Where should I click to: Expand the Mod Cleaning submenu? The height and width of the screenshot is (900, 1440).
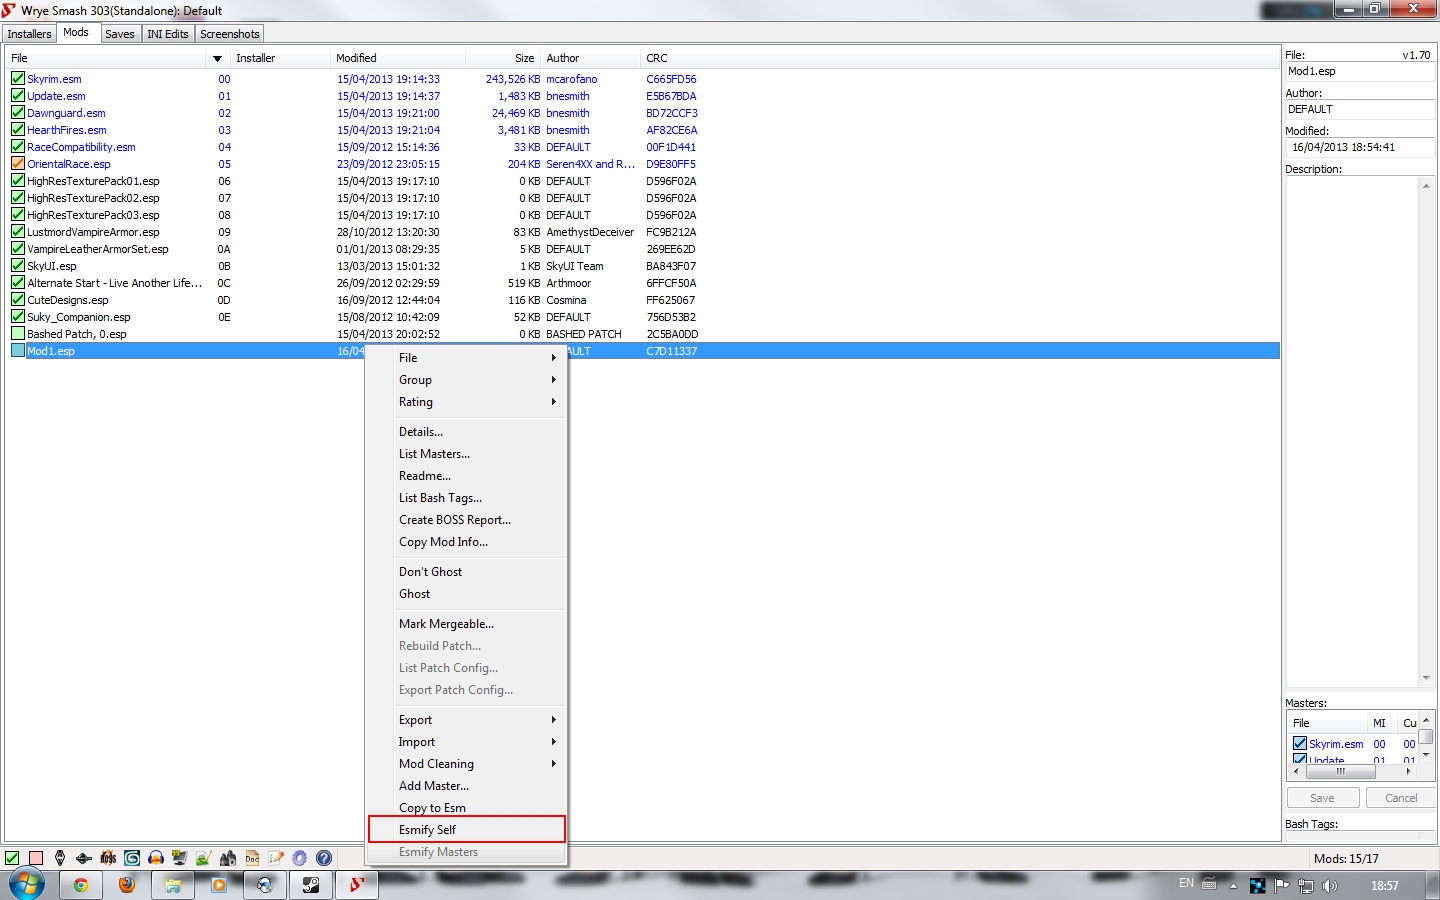click(x=467, y=764)
